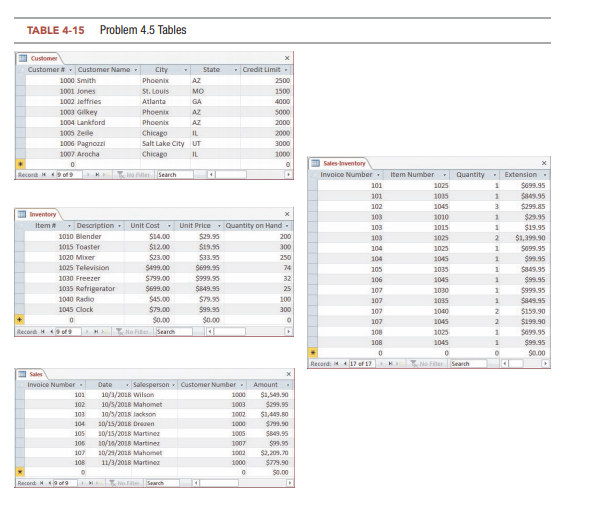Viewport: 600px width, 519px height.
Task: Click Search box in Inventory table navigation
Action: 174,332
